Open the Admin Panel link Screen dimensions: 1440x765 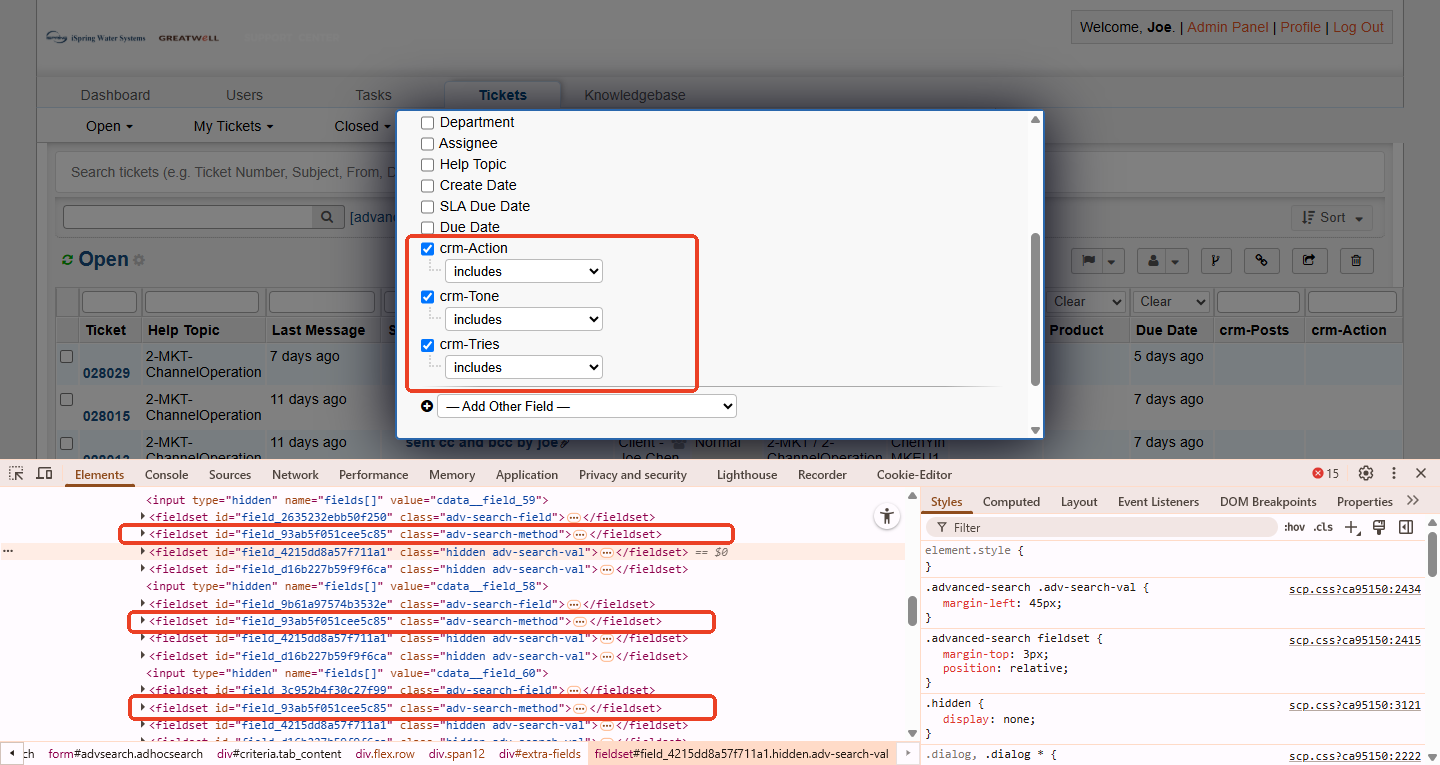pos(1227,27)
